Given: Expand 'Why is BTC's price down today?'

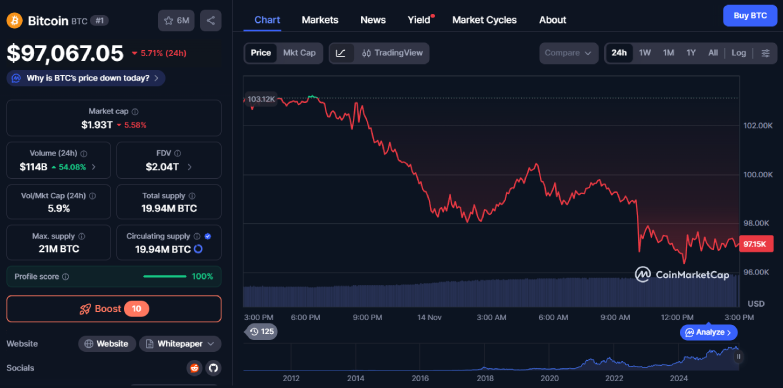Looking at the screenshot, I should (86, 78).
